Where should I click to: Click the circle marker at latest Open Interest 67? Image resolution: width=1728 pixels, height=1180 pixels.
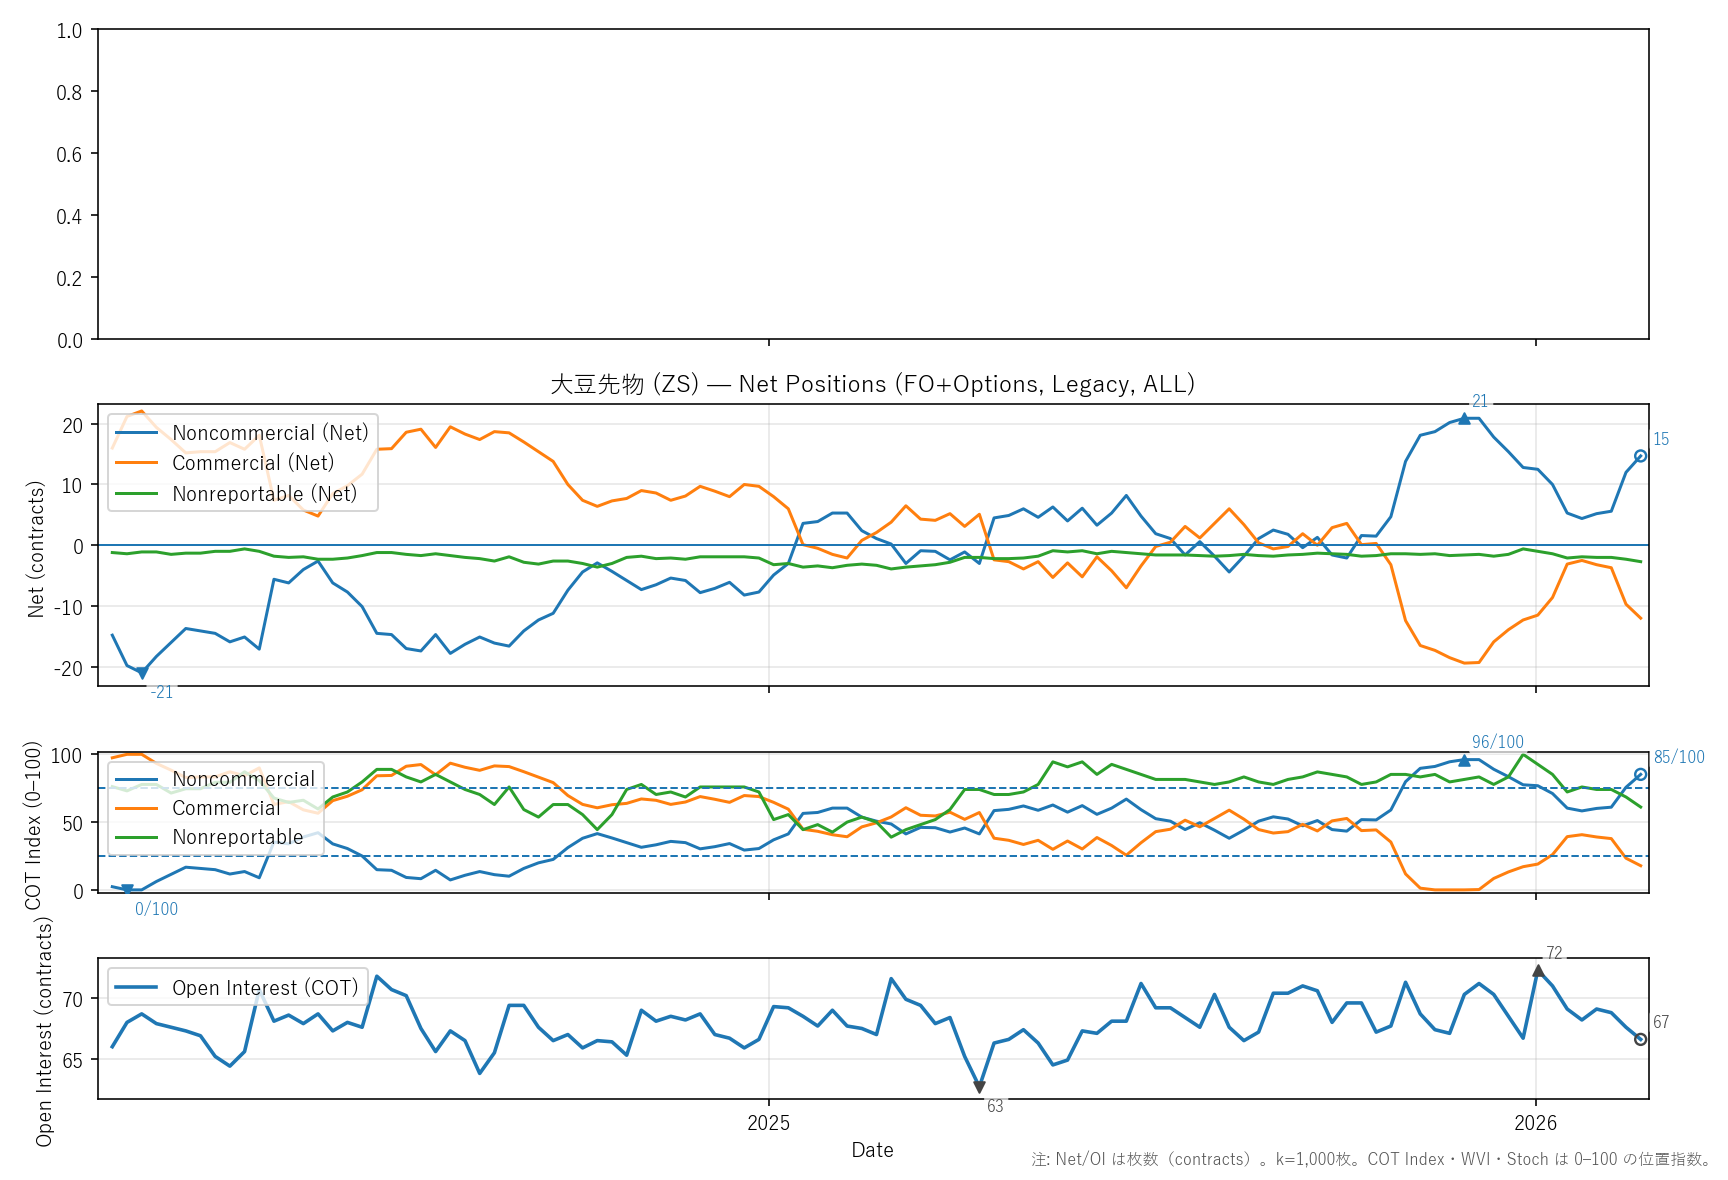[1640, 1039]
